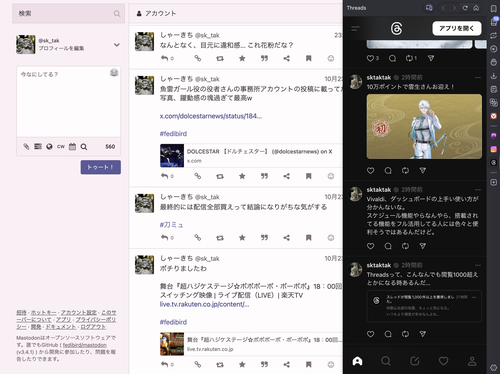Click the 検索 search field
This screenshot has width=500, height=374.
click(x=68, y=13)
